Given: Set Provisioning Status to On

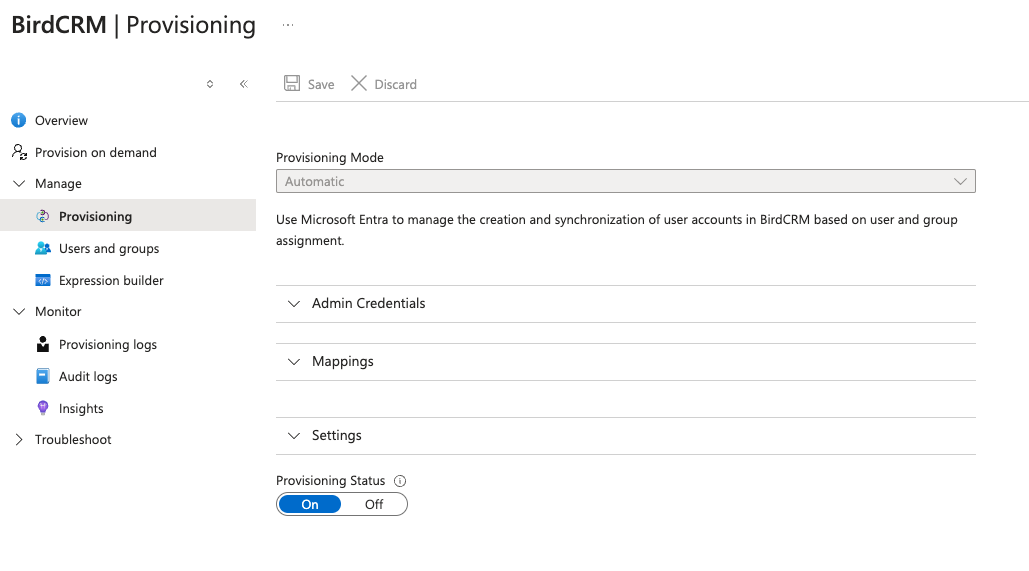Looking at the screenshot, I should [310, 504].
